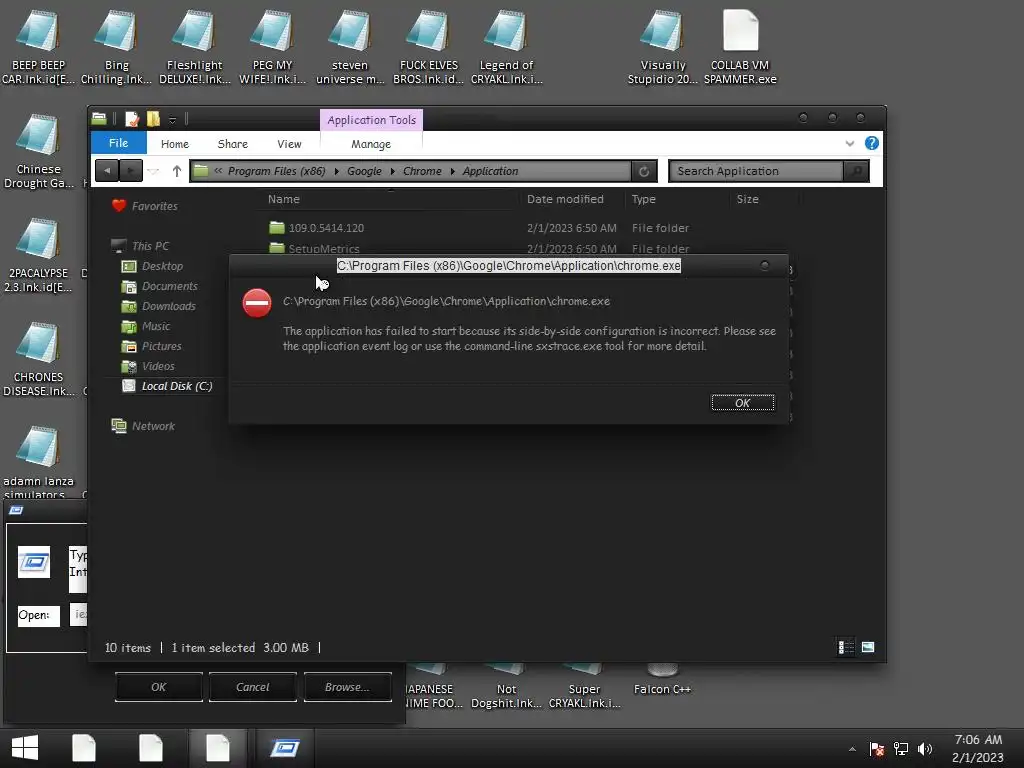The width and height of the screenshot is (1024, 768).
Task: Sort files by Date modified column
Action: 565,199
